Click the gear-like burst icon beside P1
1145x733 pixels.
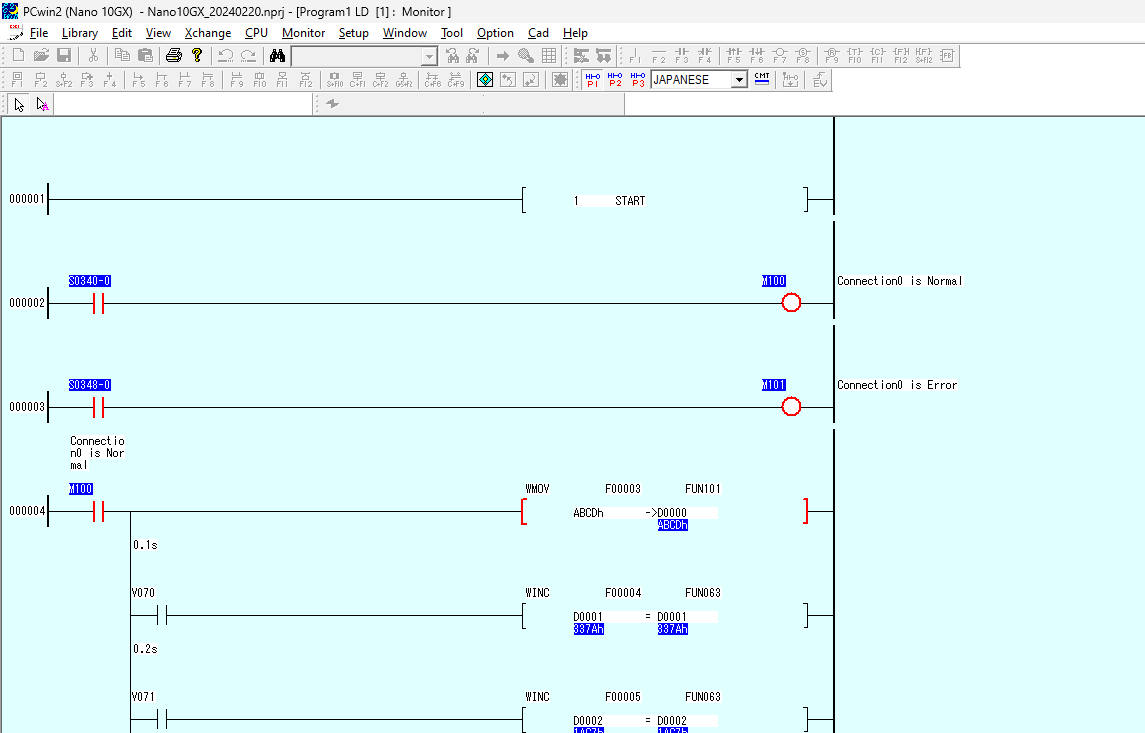pos(560,80)
